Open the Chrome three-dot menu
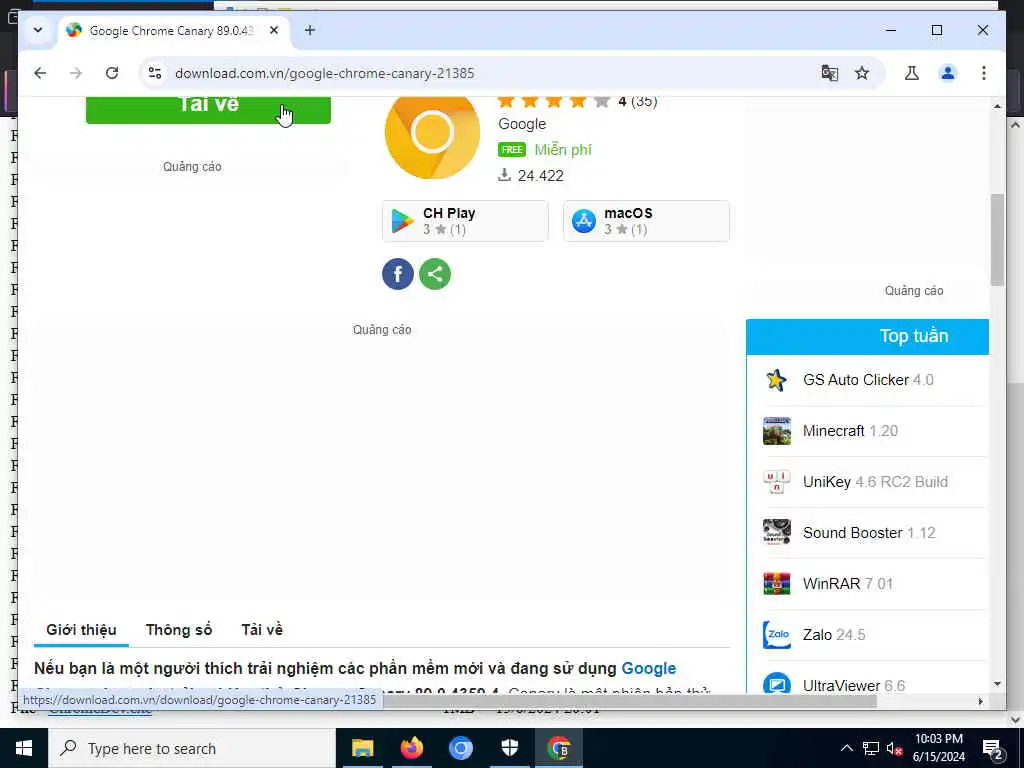Image resolution: width=1024 pixels, height=768 pixels. (x=984, y=73)
